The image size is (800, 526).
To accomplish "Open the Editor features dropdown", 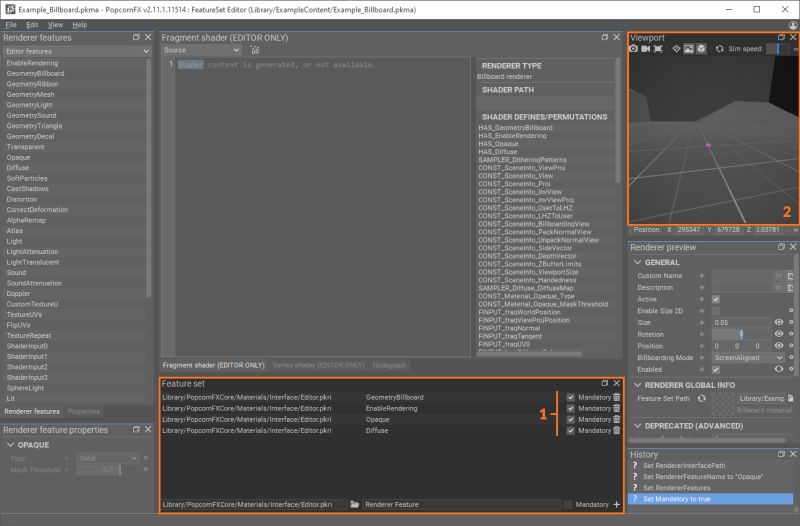I will point(77,51).
